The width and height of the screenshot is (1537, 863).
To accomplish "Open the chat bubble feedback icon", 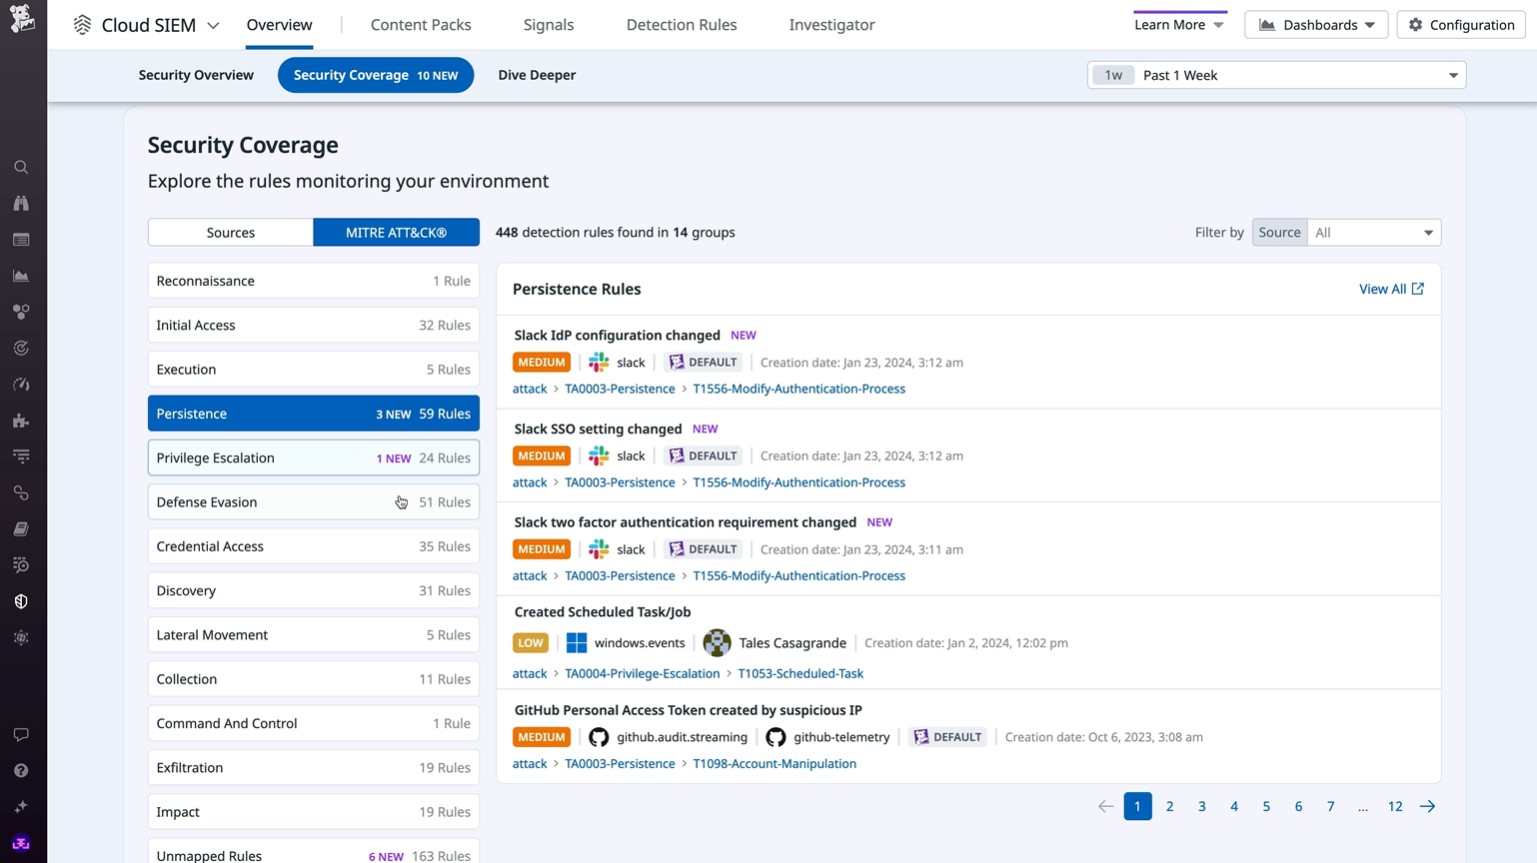I will coord(20,734).
